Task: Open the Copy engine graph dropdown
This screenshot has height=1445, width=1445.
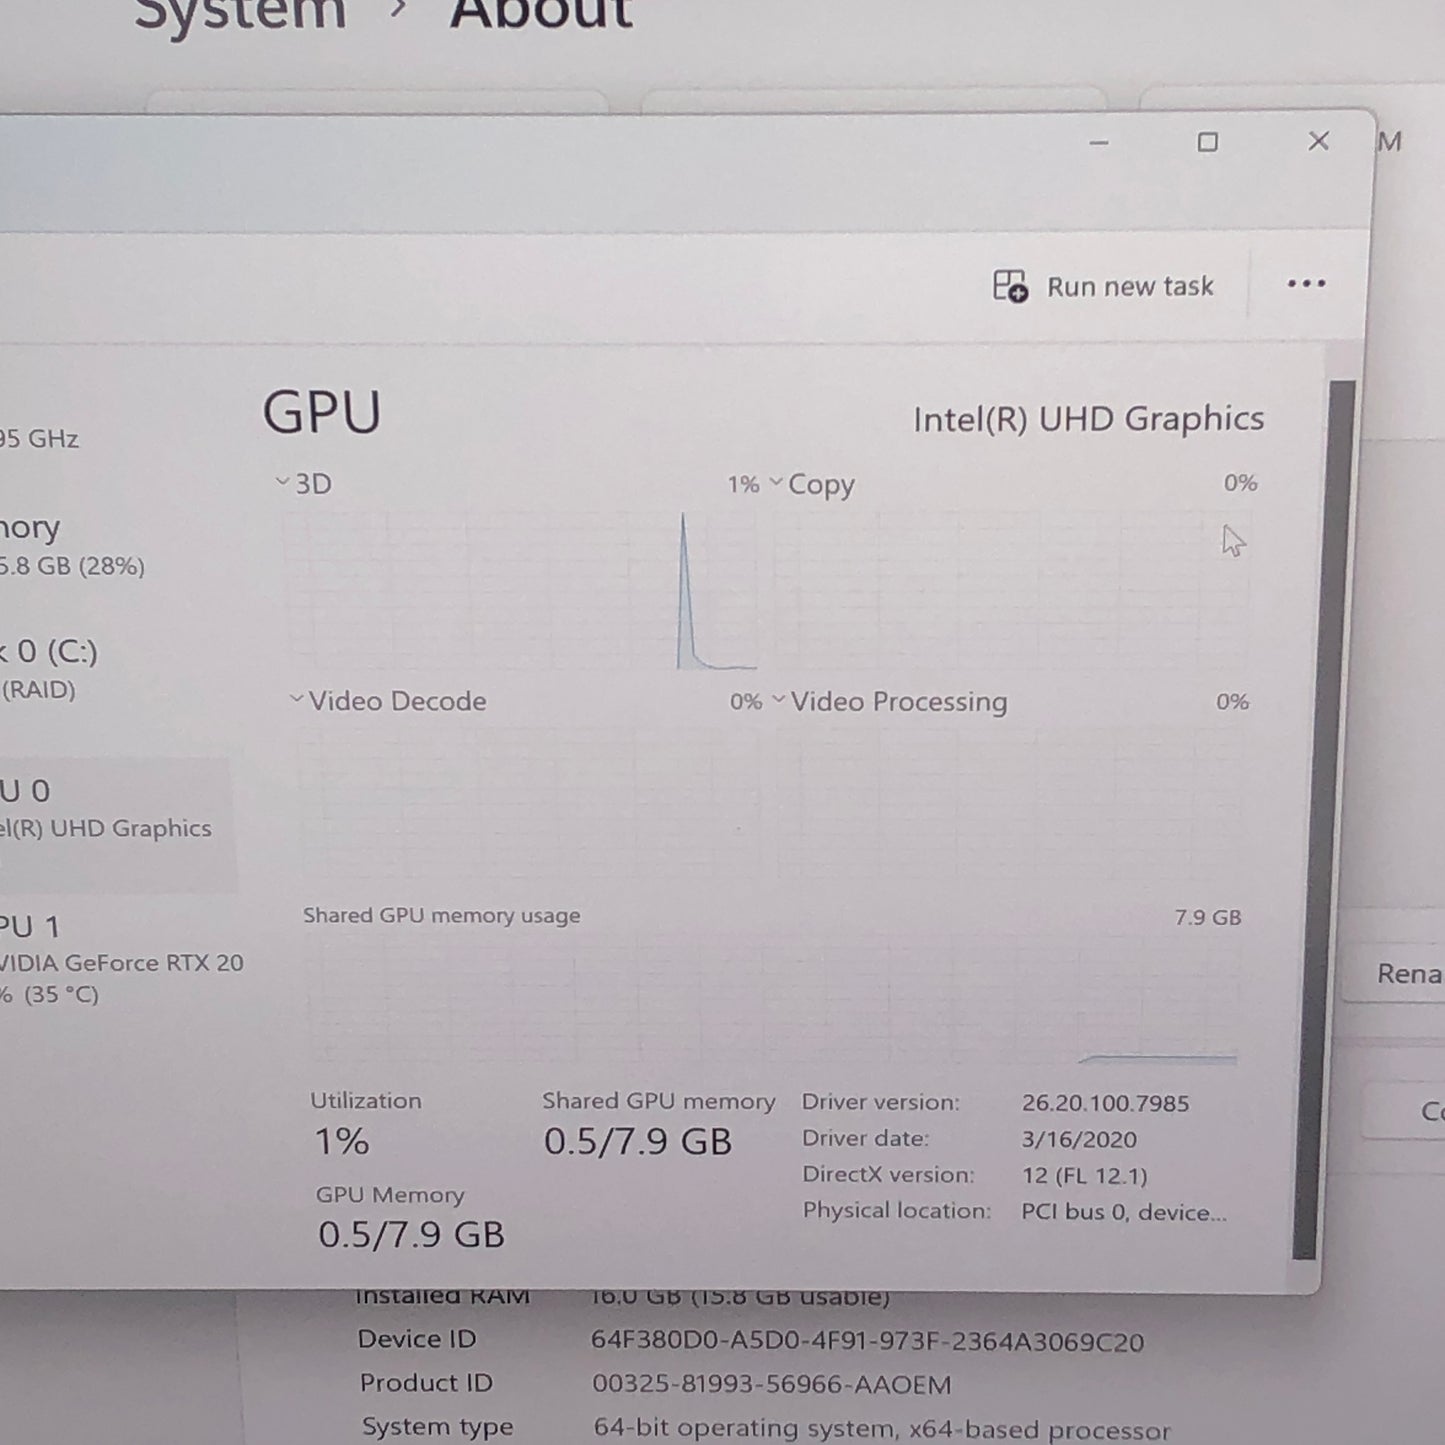Action: pos(776,482)
